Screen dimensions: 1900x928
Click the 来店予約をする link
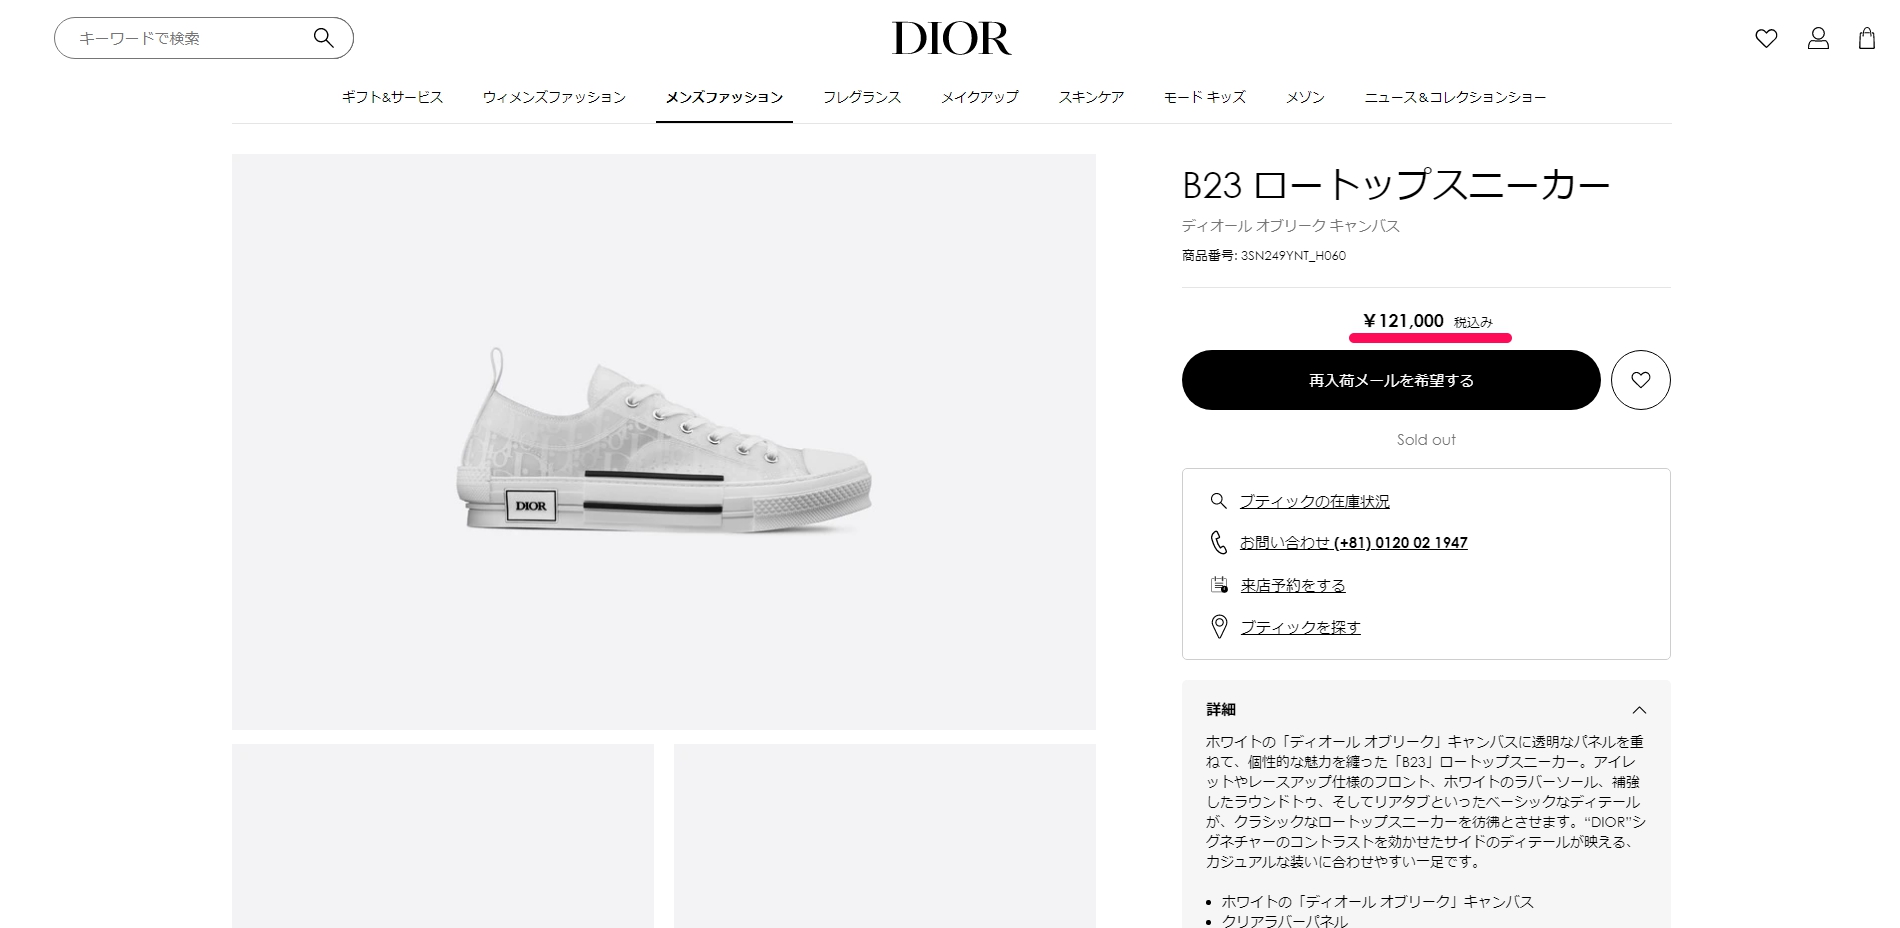pos(1293,585)
